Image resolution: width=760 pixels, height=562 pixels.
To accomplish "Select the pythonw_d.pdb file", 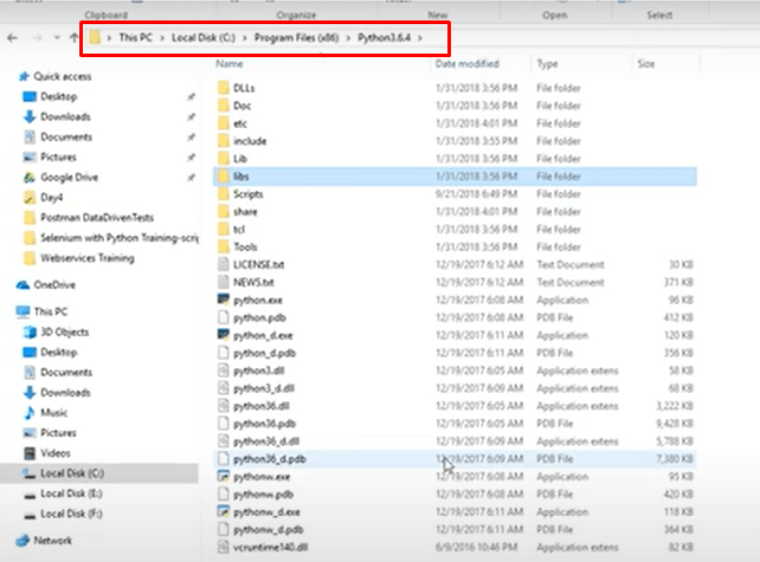I will [268, 530].
